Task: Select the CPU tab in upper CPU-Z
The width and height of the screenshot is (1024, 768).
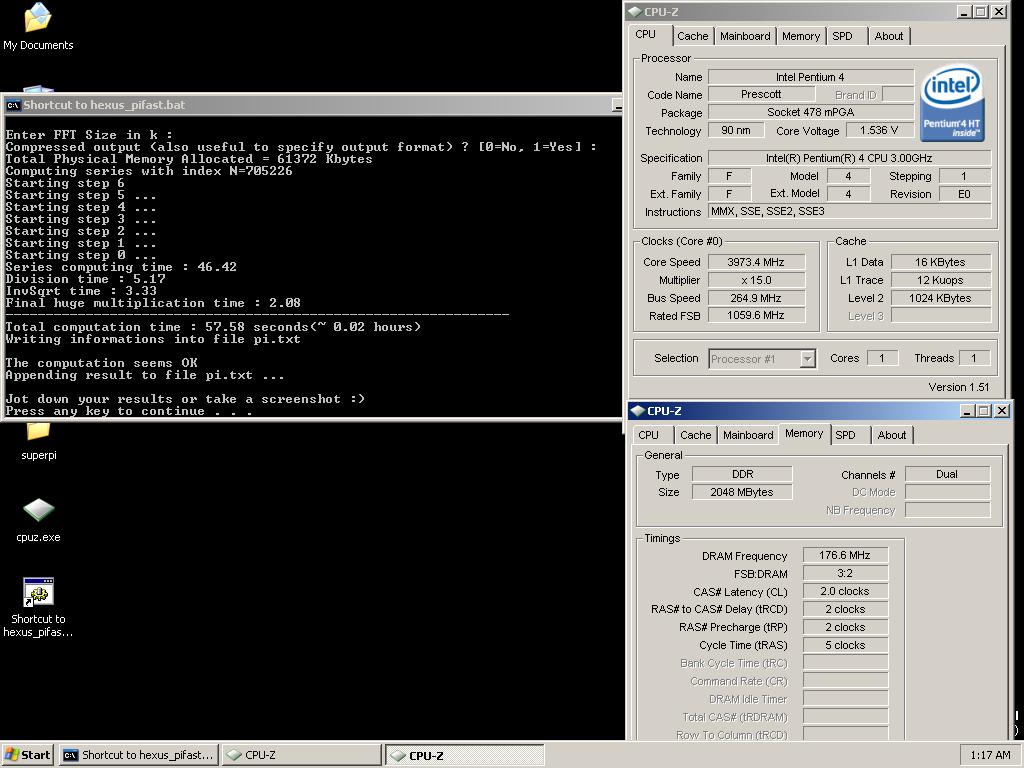Action: point(645,35)
